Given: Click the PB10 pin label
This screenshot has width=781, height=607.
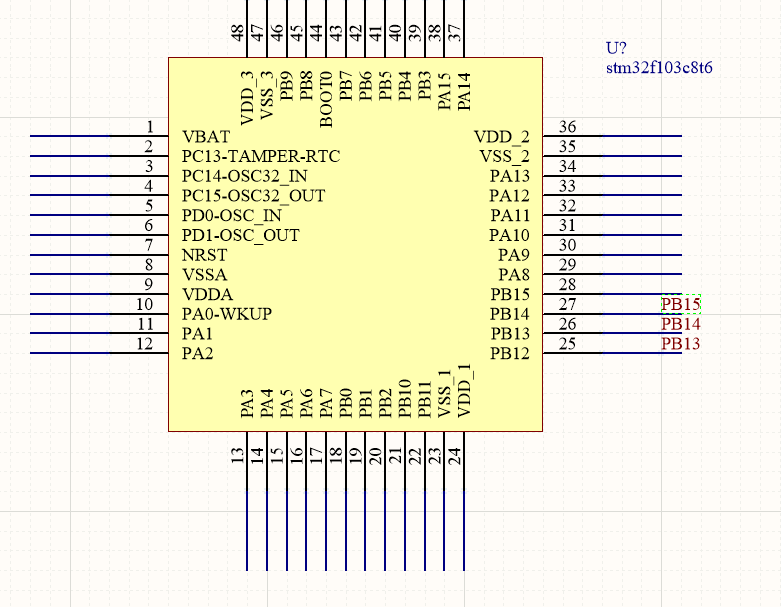Looking at the screenshot, I should [x=405, y=398].
